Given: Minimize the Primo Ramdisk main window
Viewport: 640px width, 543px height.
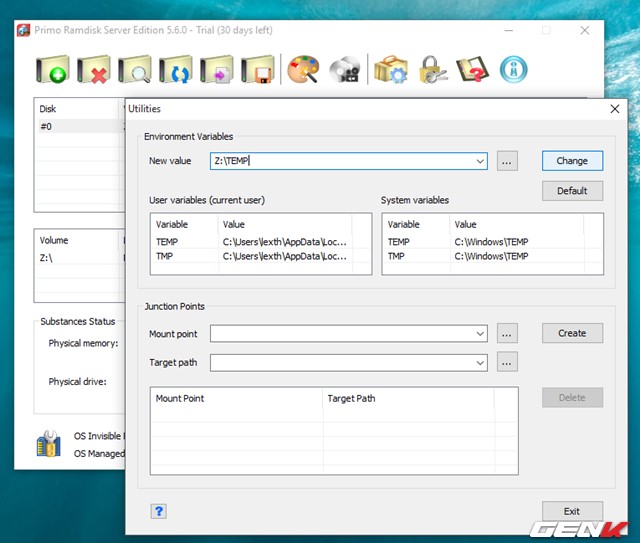Looking at the screenshot, I should click(x=508, y=30).
